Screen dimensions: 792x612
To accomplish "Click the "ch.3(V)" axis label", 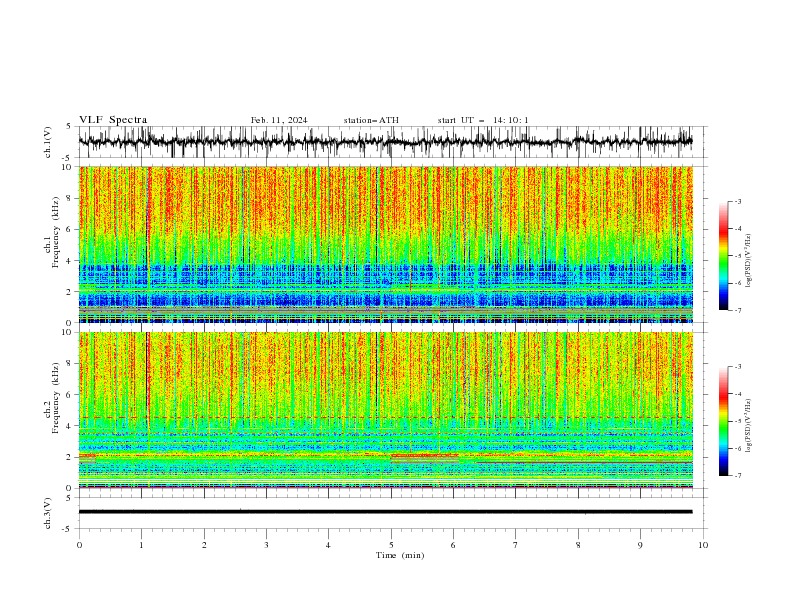I will pyautogui.click(x=48, y=513).
